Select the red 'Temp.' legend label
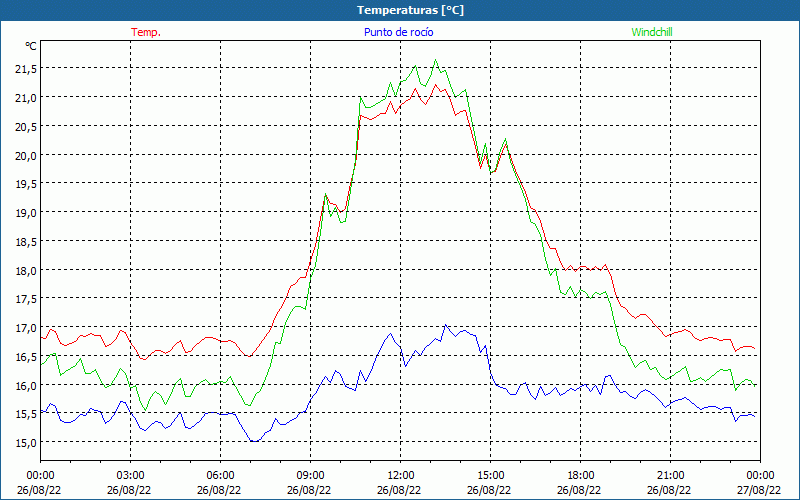The width and height of the screenshot is (800, 500). pyautogui.click(x=146, y=32)
